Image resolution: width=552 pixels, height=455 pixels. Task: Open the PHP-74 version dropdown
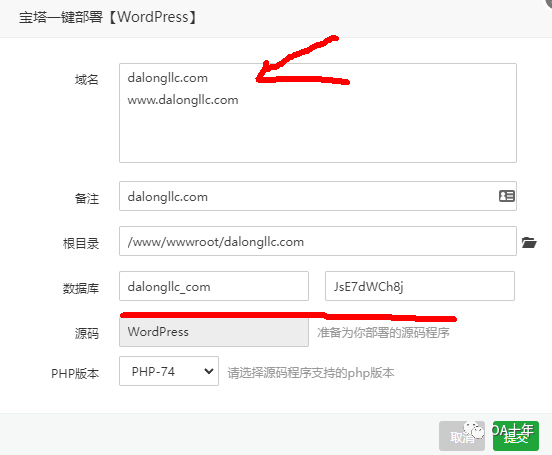[x=169, y=371]
